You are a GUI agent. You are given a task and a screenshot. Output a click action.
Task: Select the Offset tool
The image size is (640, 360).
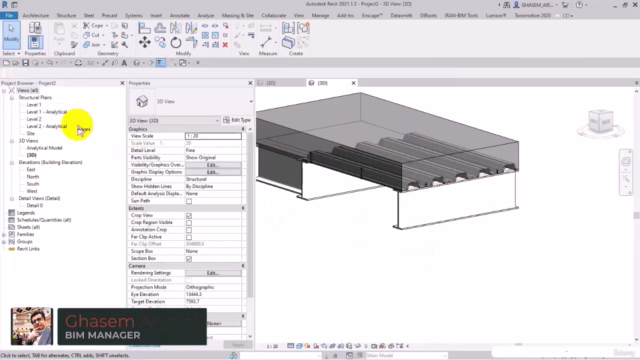pyautogui.click(x=160, y=28)
